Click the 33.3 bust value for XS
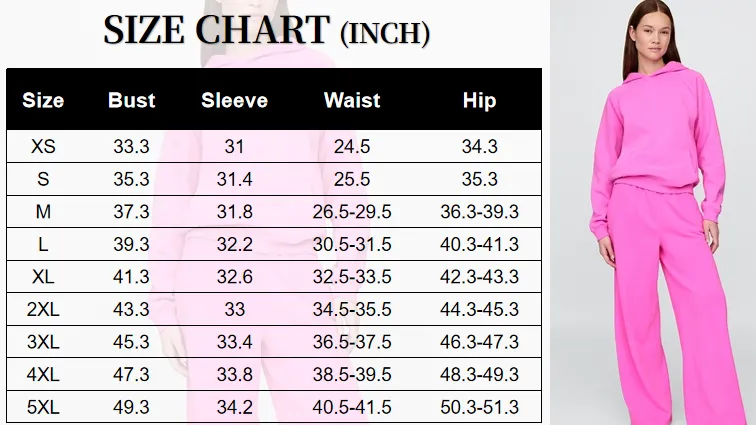Image resolution: width=756 pixels, height=425 pixels. click(x=132, y=147)
